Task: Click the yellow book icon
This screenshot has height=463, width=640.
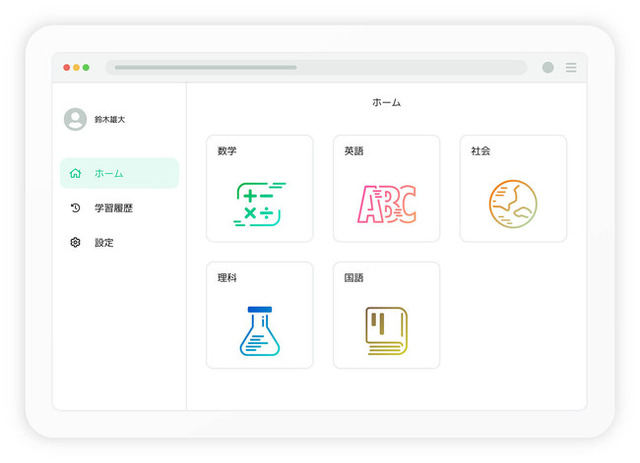Action: 387,331
